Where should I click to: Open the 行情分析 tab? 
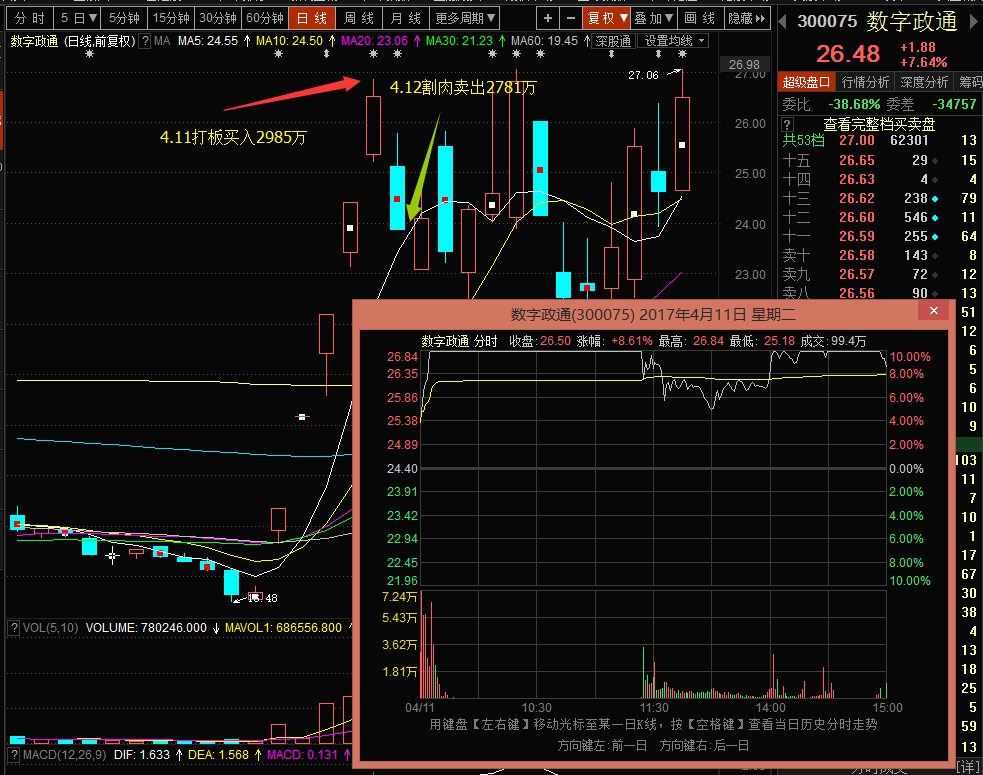(865, 82)
